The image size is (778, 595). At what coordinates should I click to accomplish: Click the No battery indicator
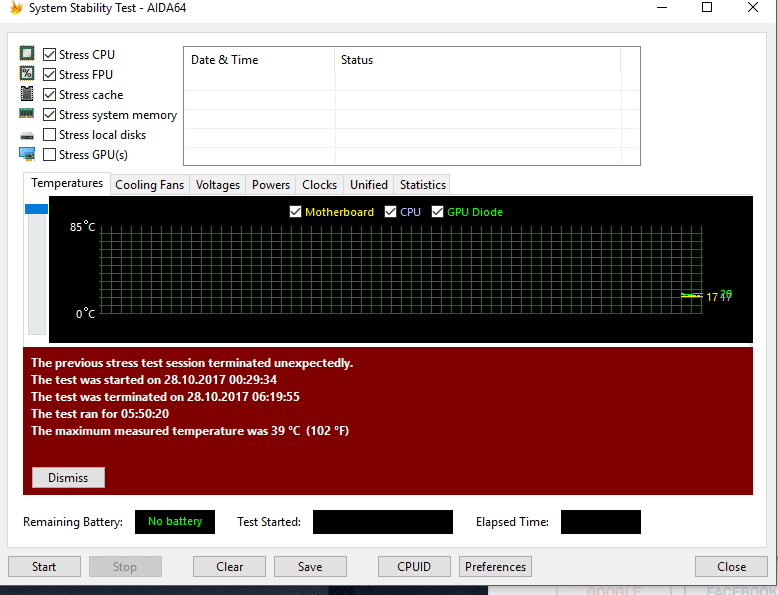tap(175, 522)
